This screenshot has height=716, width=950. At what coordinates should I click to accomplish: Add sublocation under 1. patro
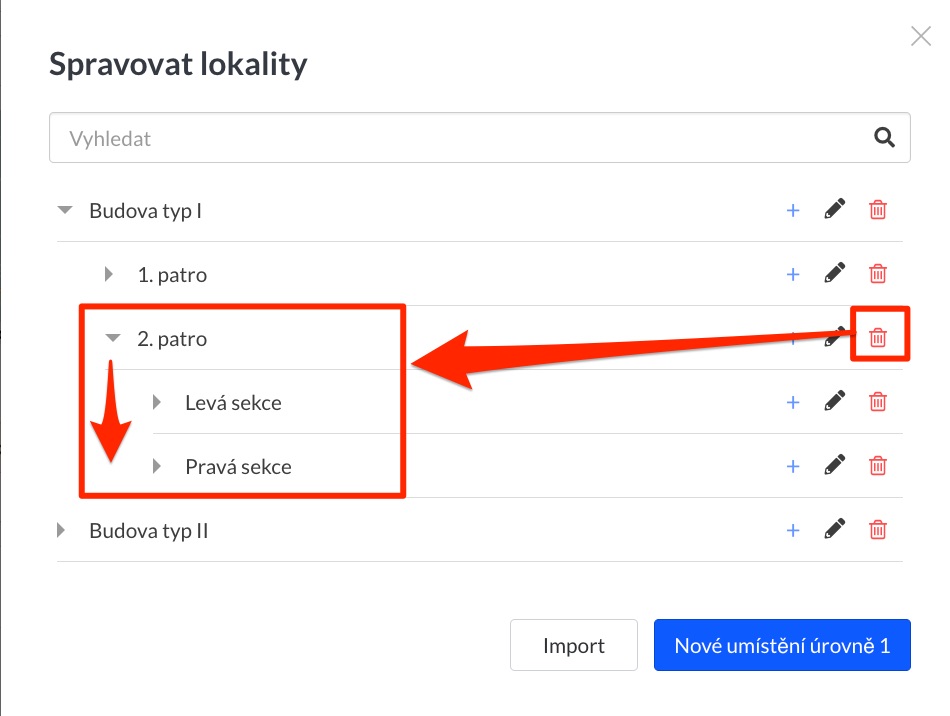point(792,274)
